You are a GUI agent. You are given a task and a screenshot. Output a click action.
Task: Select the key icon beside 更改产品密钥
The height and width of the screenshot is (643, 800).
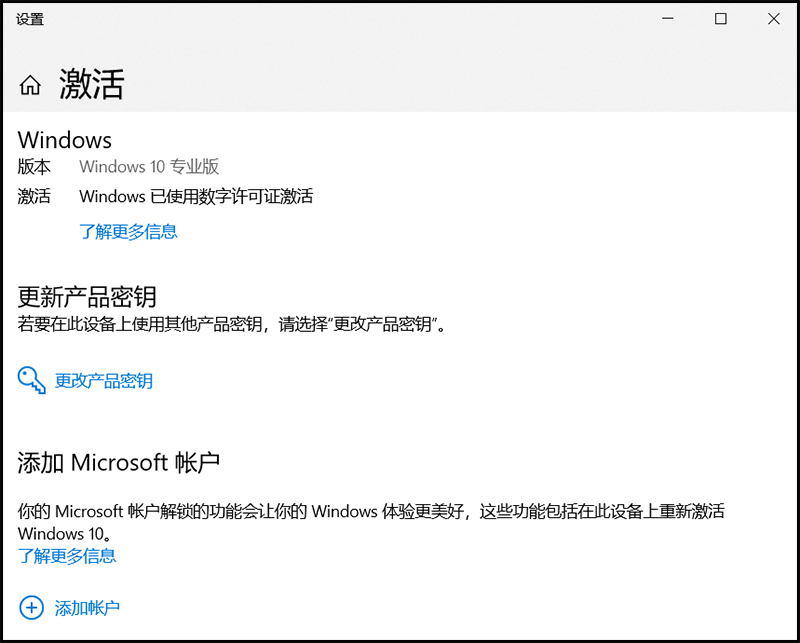pyautogui.click(x=31, y=381)
